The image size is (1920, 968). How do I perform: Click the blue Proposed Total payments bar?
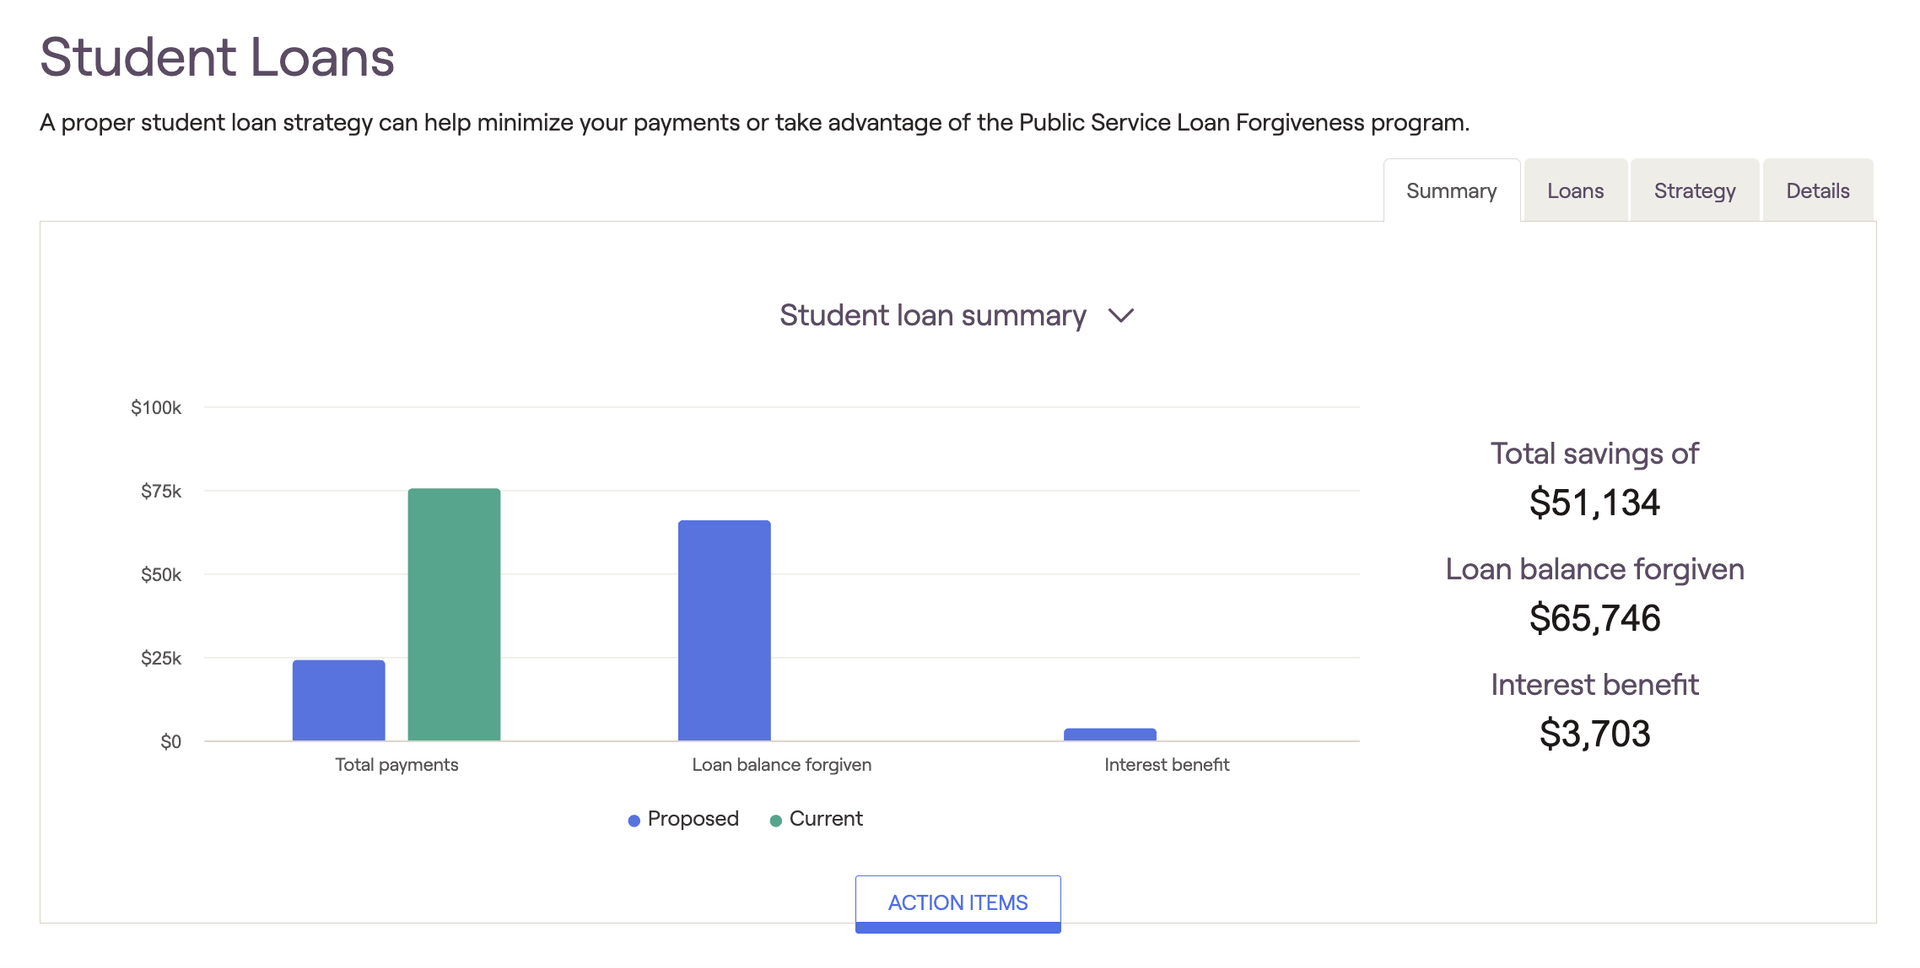point(339,700)
